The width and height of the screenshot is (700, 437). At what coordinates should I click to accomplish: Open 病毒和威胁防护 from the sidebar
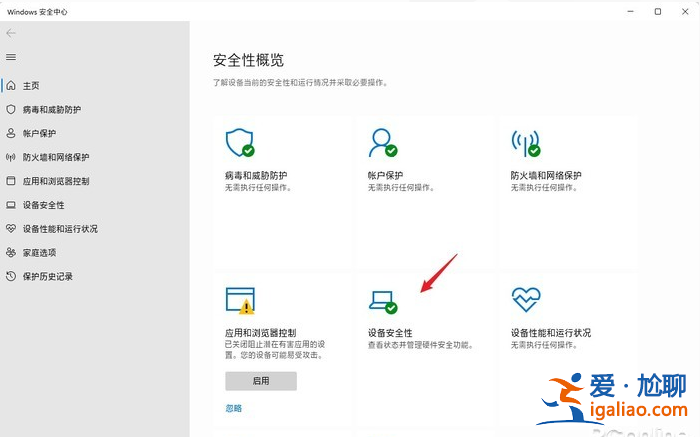click(50, 109)
